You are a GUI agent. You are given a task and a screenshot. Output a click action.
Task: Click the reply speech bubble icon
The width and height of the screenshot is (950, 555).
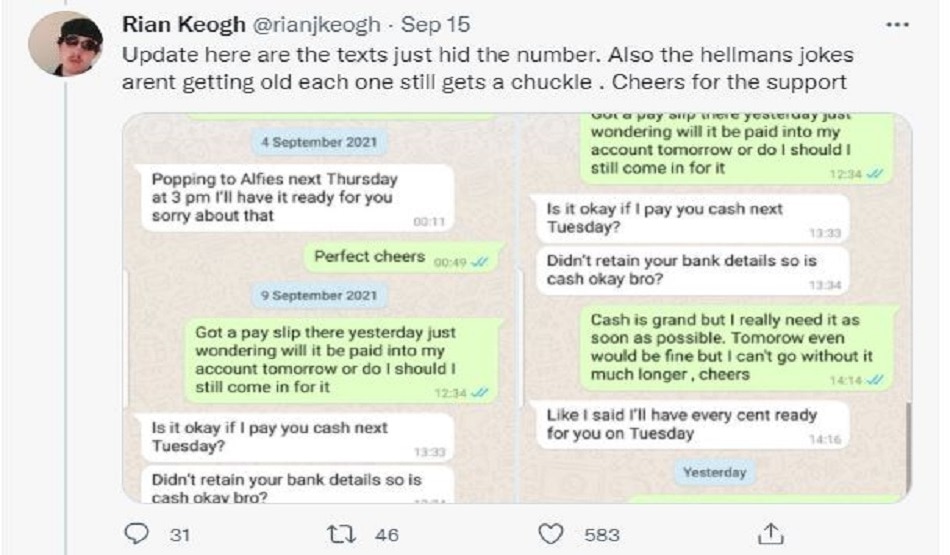[x=135, y=535]
